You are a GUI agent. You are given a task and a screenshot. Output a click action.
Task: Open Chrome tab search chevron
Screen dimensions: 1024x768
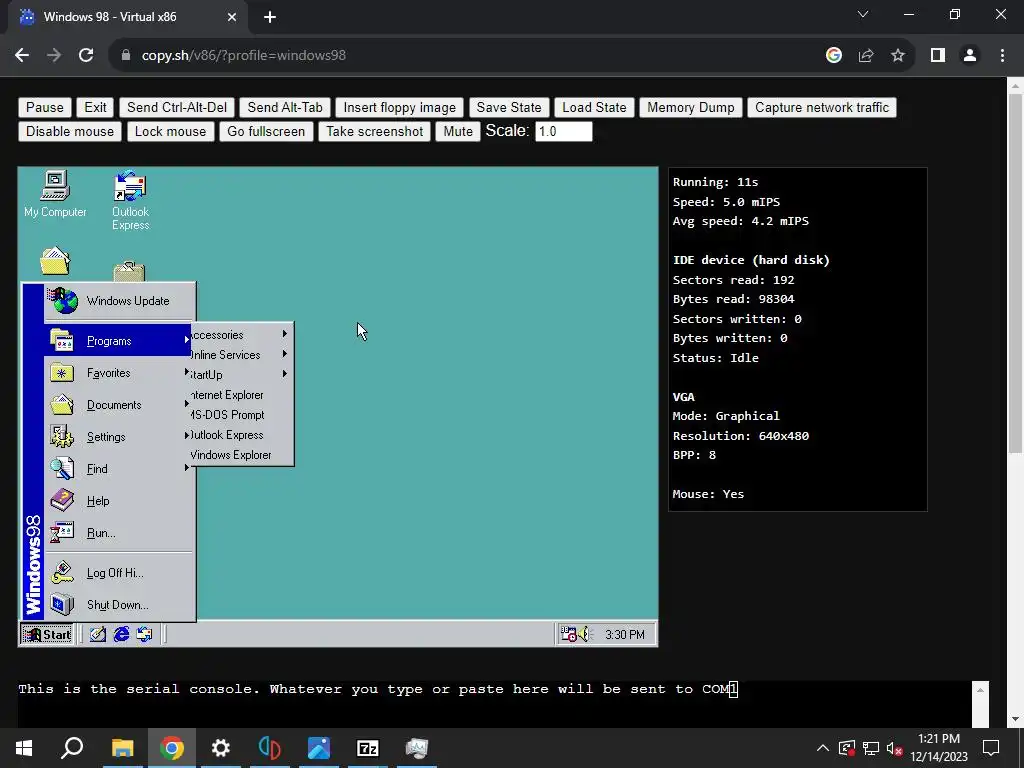(863, 14)
